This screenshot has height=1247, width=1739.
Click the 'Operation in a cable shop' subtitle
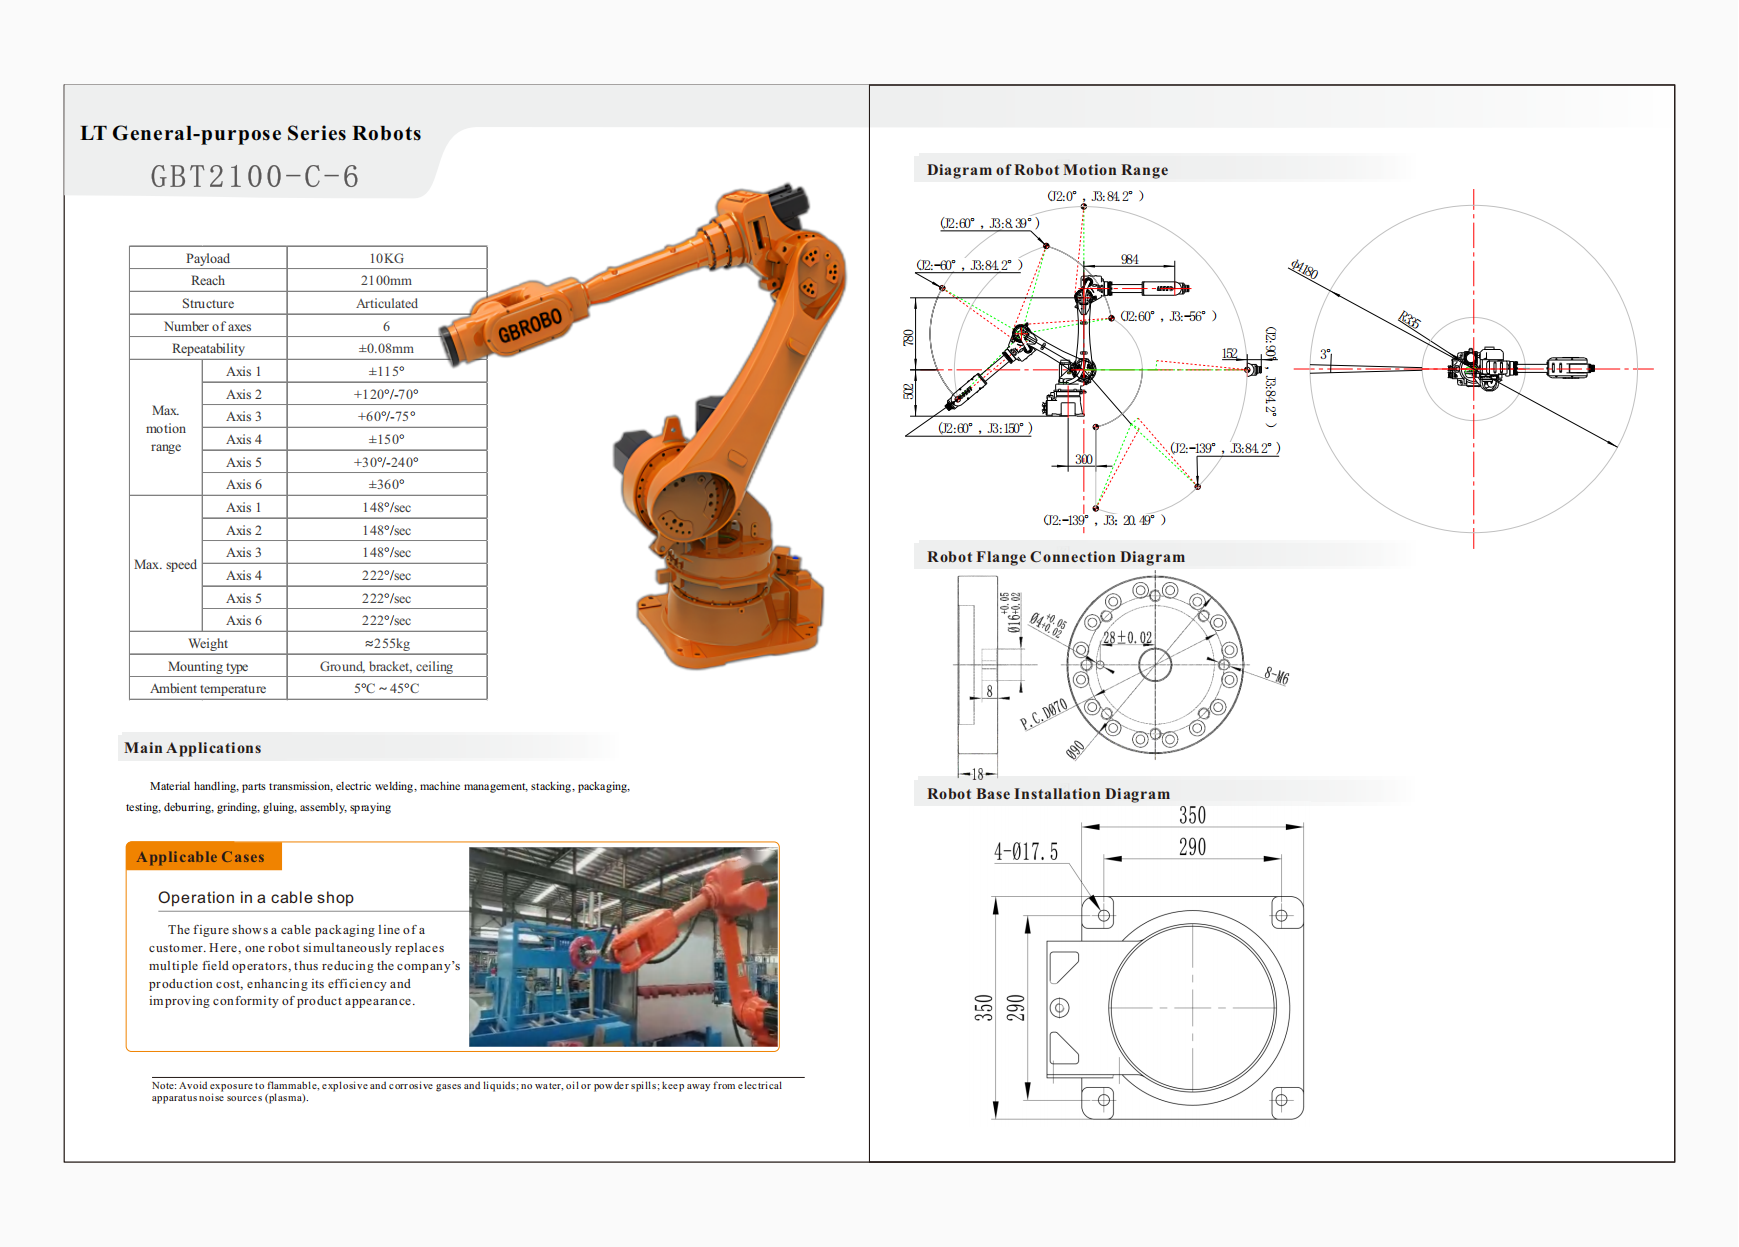[256, 898]
